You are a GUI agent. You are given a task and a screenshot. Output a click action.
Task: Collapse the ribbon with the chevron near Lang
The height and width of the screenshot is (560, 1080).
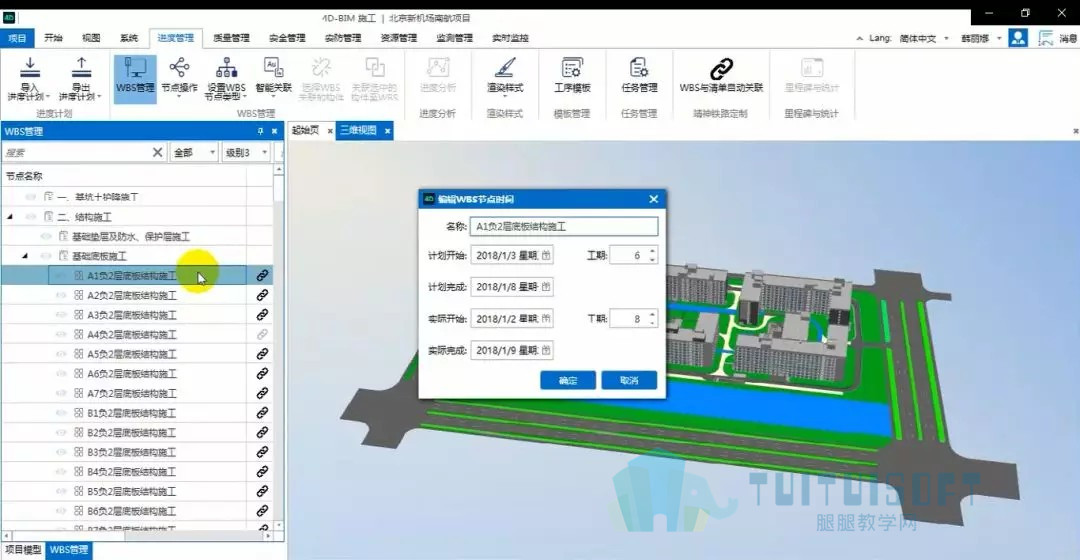point(860,39)
